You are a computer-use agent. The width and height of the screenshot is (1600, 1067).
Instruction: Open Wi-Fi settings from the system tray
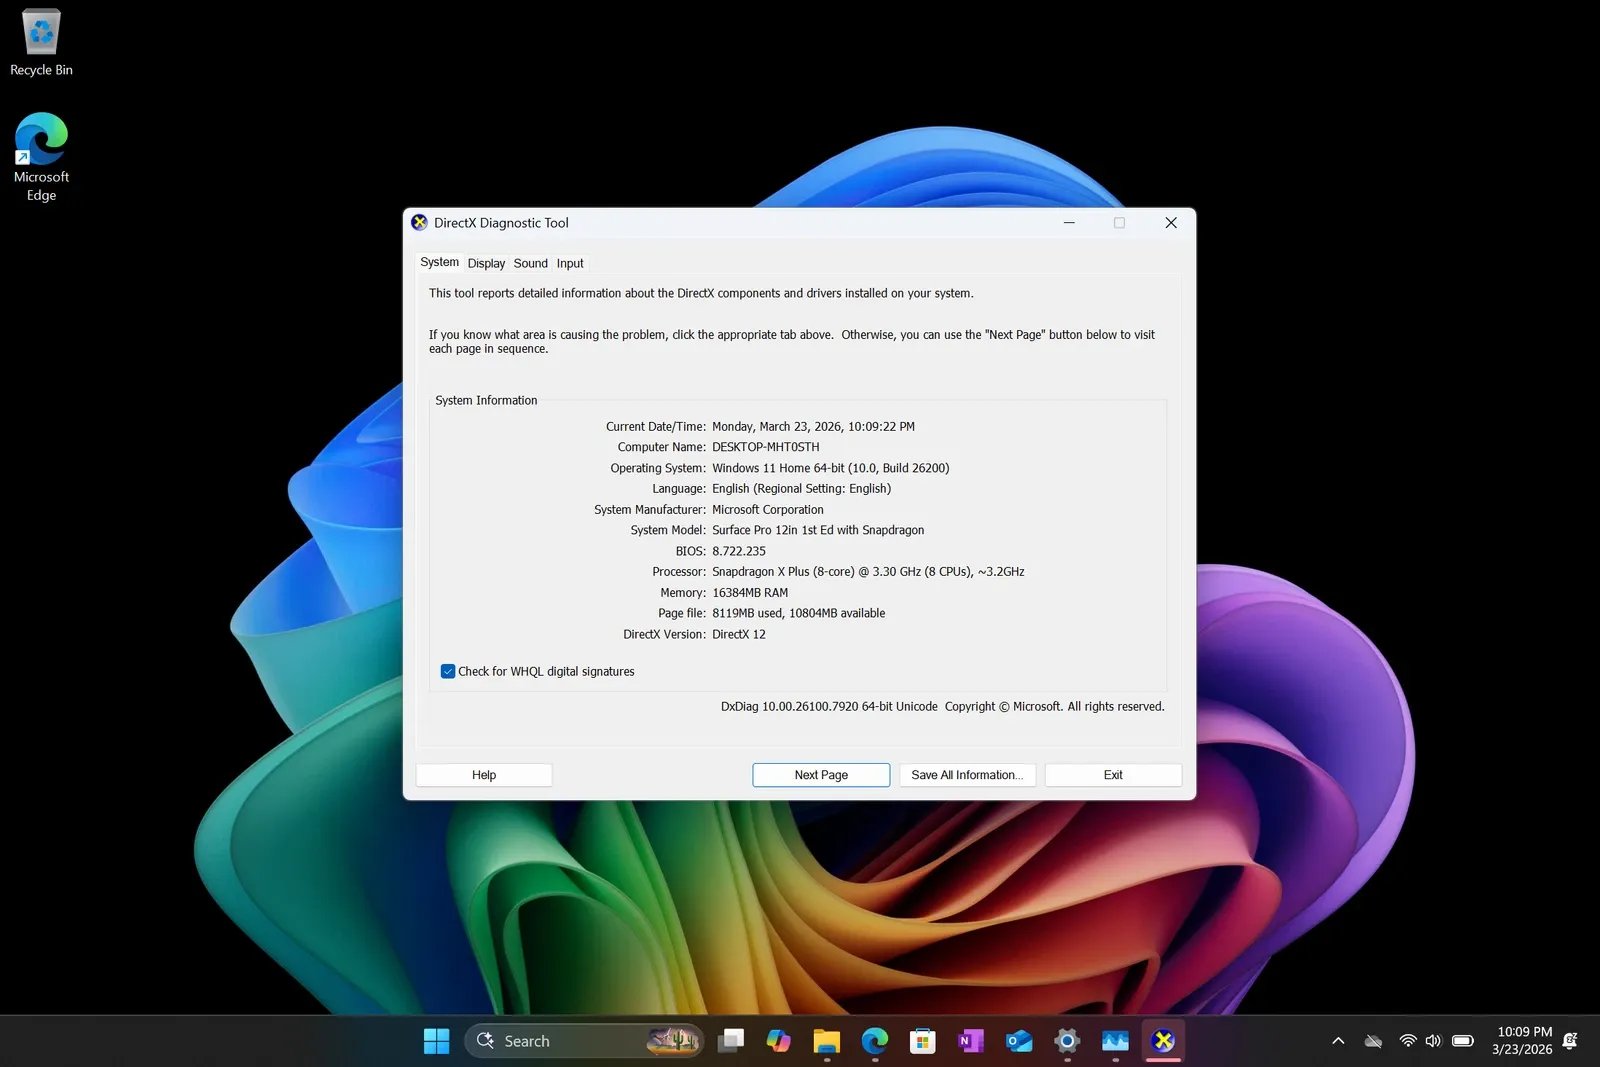click(x=1407, y=1040)
